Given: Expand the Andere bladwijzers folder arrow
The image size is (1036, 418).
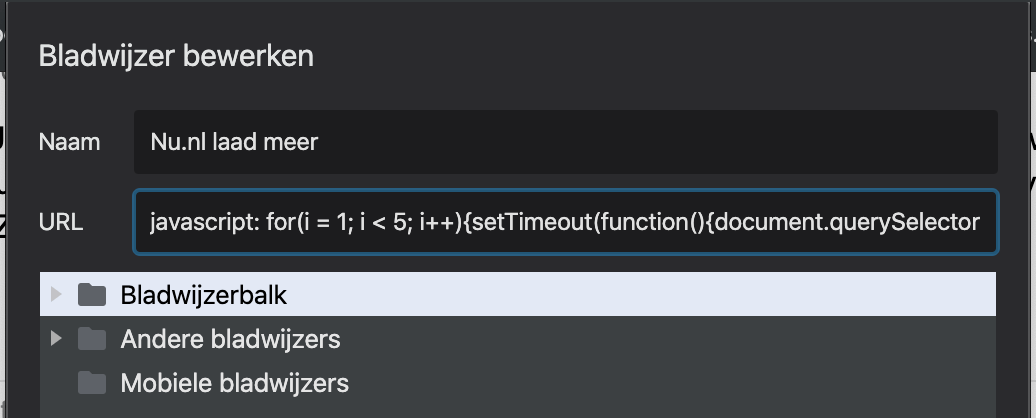Looking at the screenshot, I should (x=56, y=339).
